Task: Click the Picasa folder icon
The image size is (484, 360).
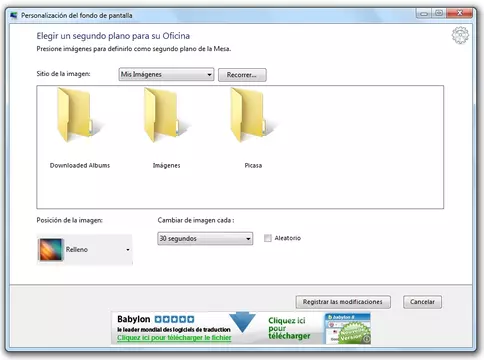Action: tap(251, 115)
